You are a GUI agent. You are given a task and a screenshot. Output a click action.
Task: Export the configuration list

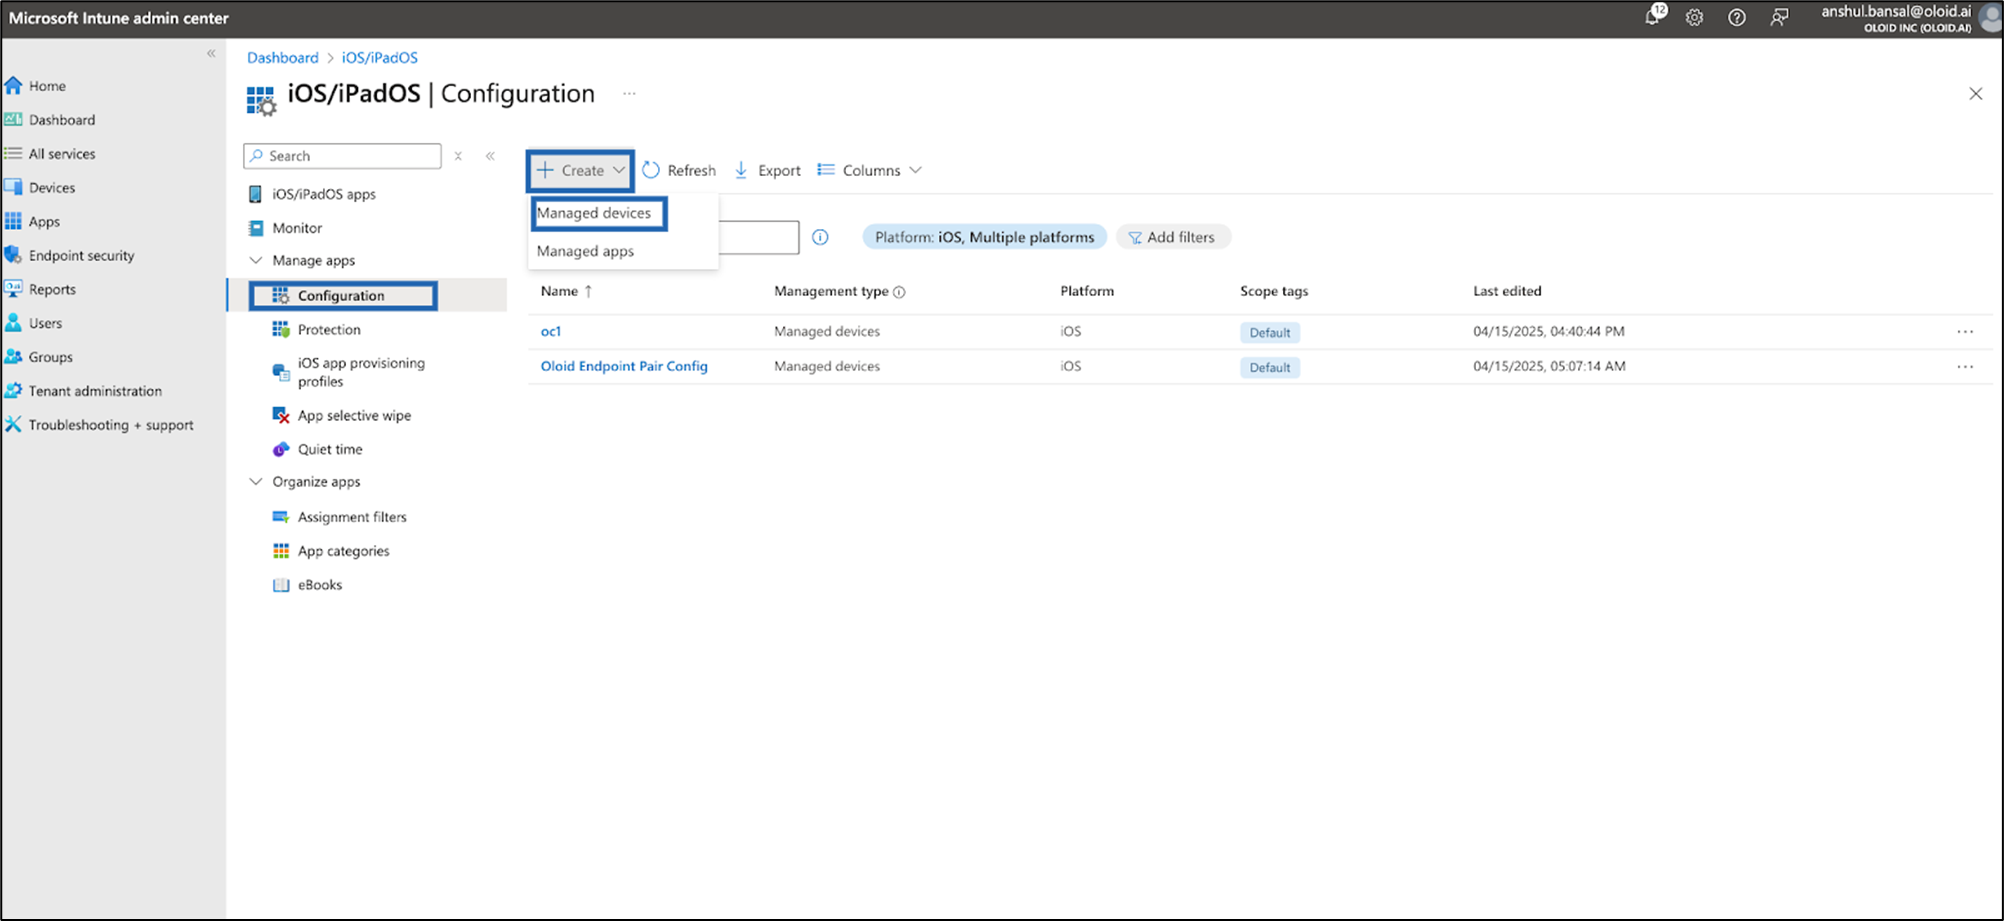[767, 170]
